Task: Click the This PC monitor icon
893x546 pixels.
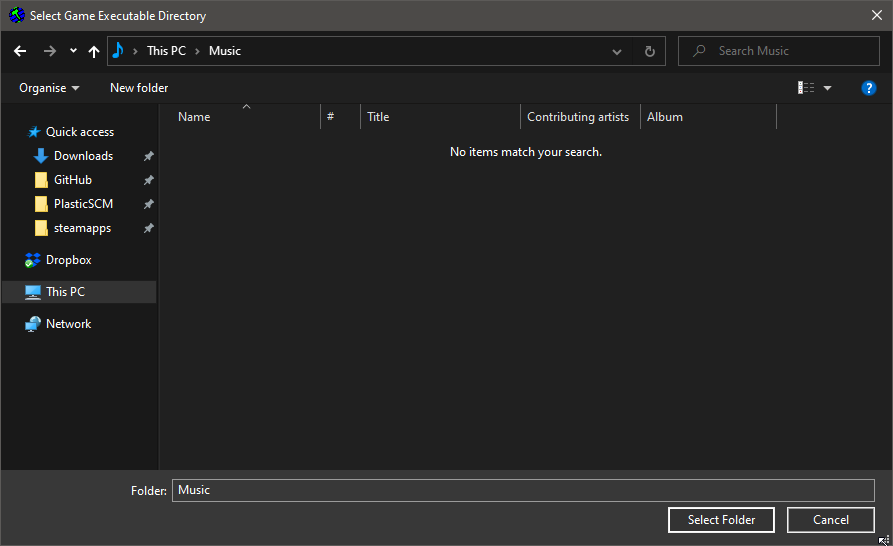Action: coord(32,293)
